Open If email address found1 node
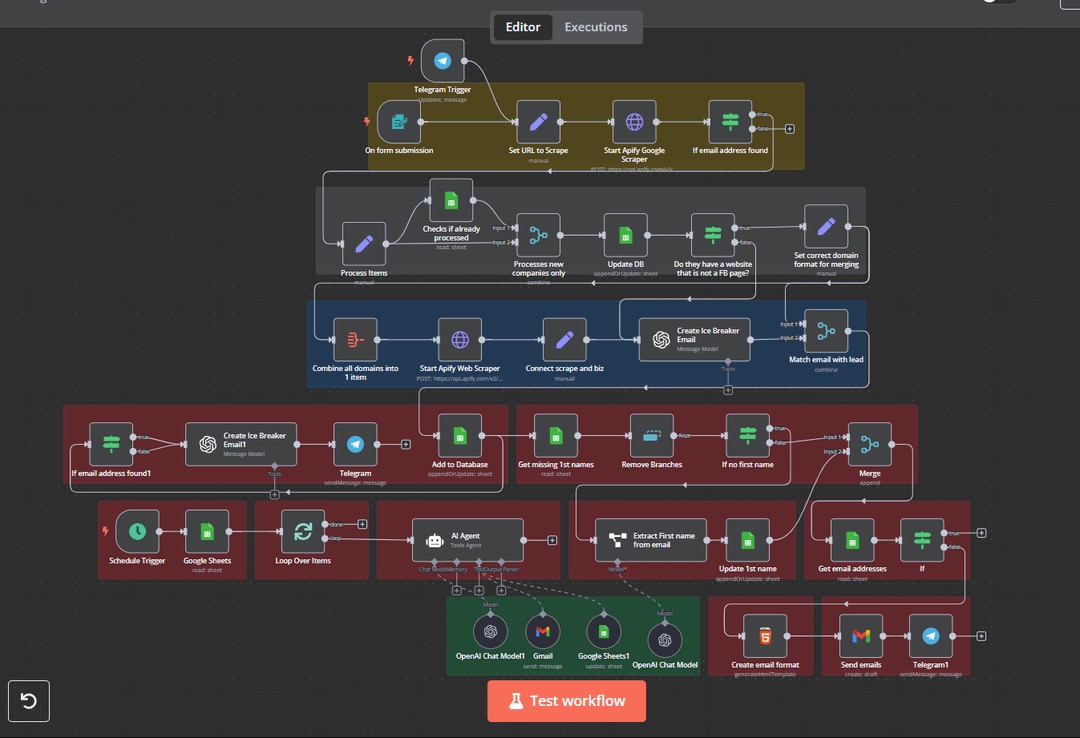 [x=111, y=444]
